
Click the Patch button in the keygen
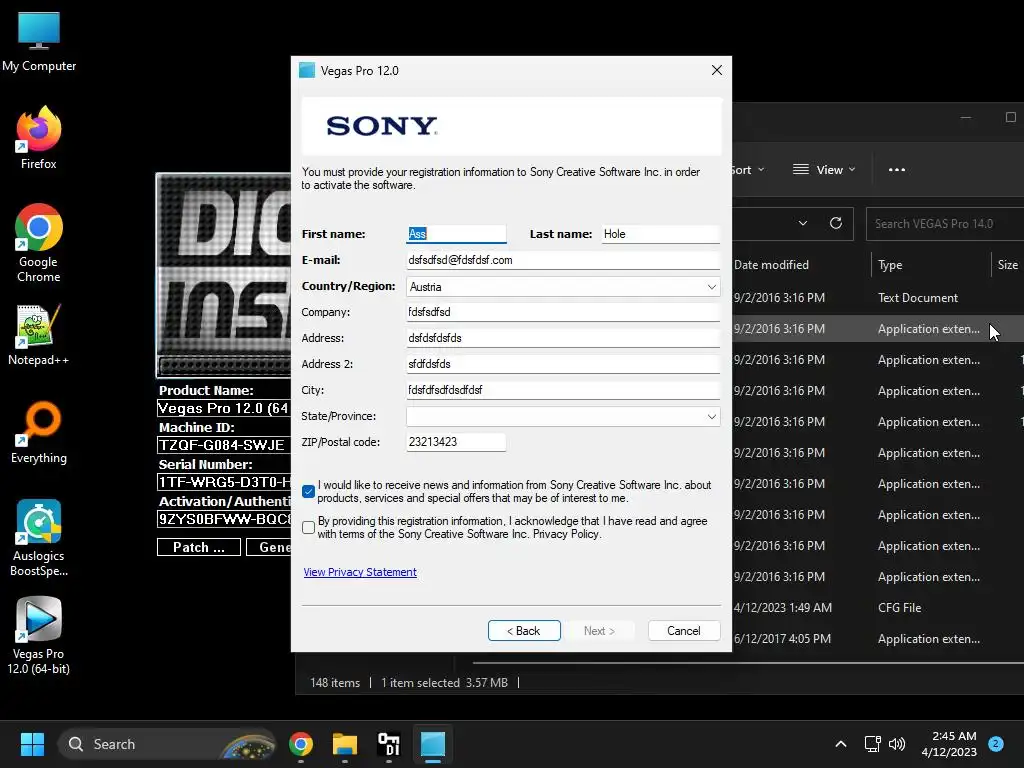[199, 547]
